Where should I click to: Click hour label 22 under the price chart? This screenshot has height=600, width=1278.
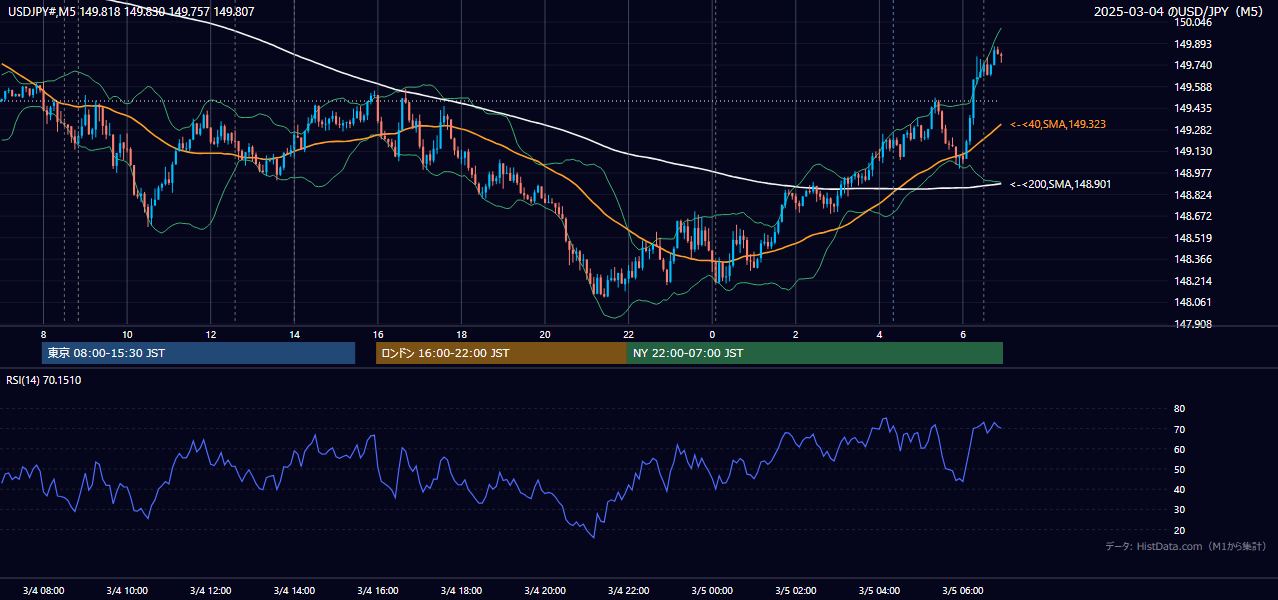628,334
